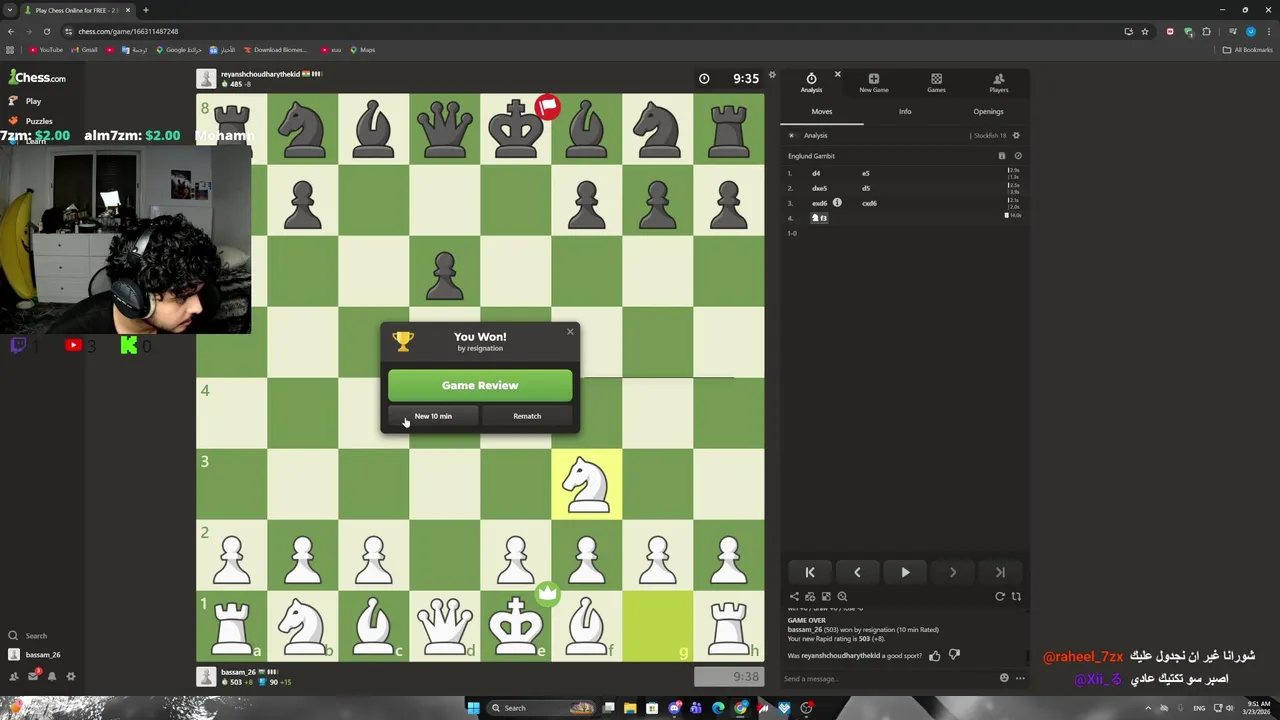Select move e5 in the move list
This screenshot has width=1280, height=720.
coord(866,173)
